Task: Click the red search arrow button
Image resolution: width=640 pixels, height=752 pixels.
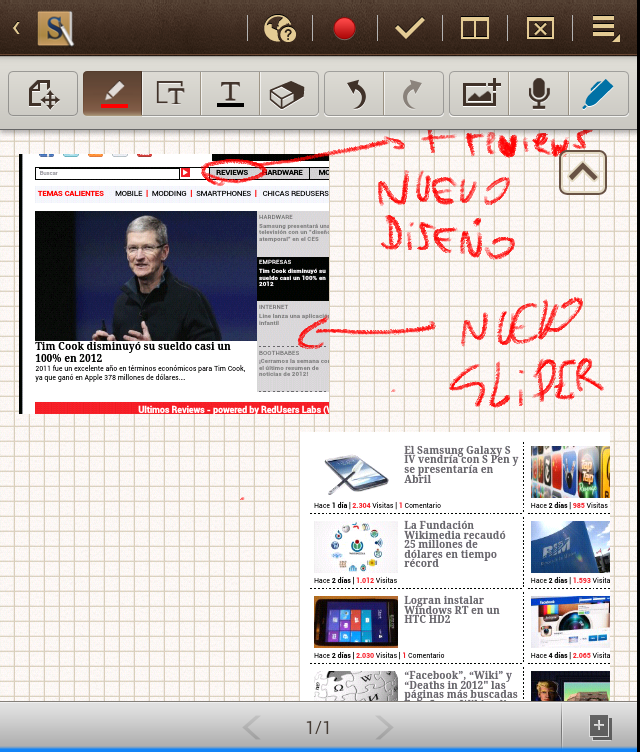Action: pos(186,173)
